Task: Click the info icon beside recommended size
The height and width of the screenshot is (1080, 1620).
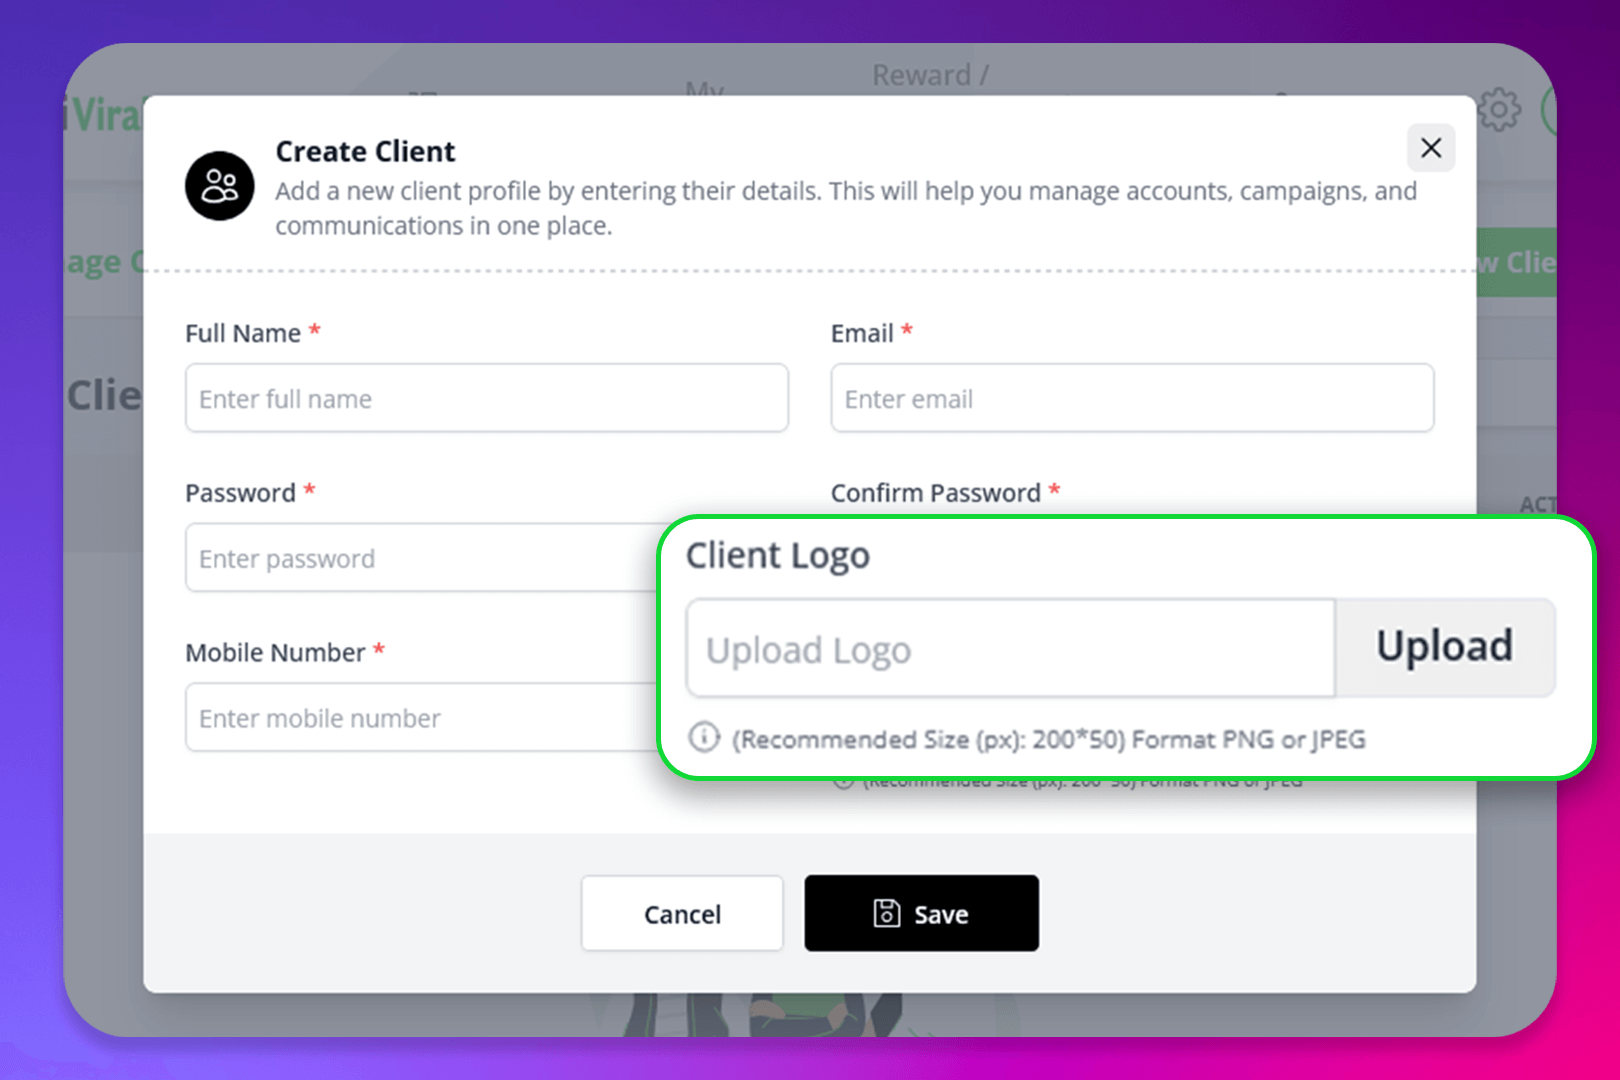Action: coord(704,738)
